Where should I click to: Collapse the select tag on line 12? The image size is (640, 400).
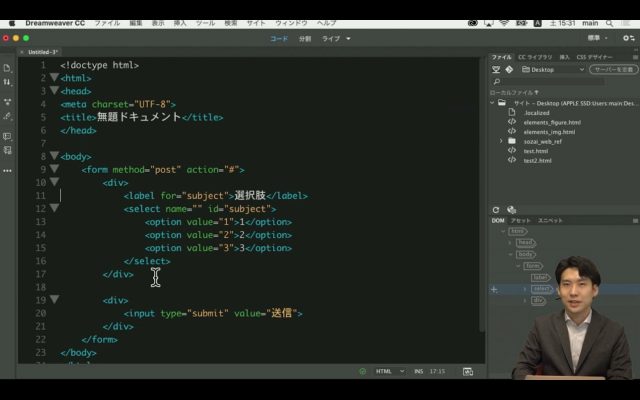click(54, 207)
